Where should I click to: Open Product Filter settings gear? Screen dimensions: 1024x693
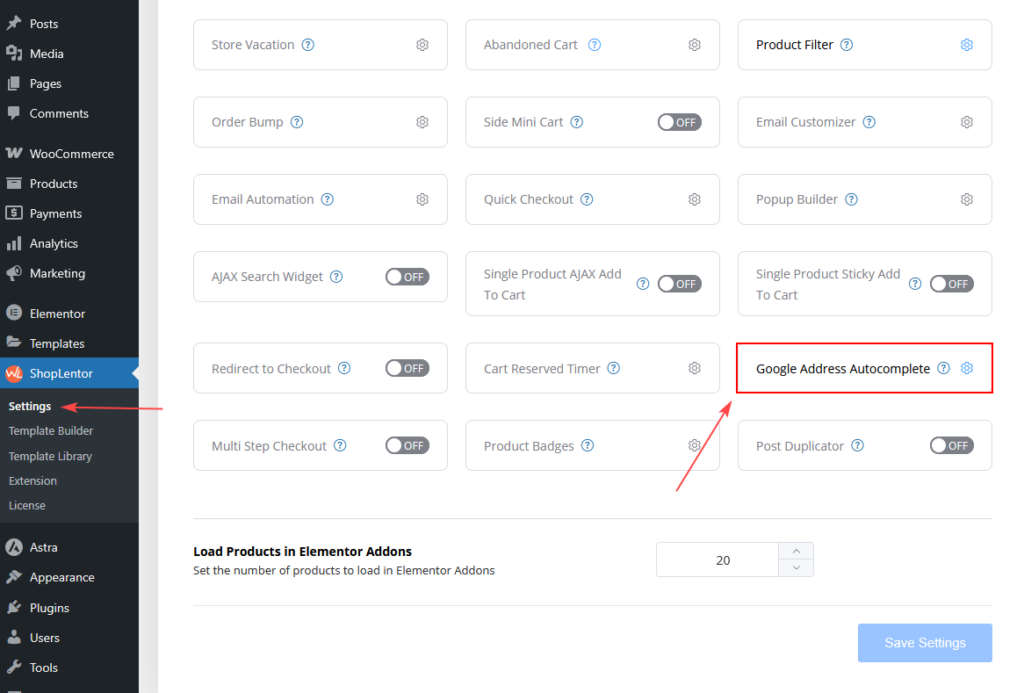pos(967,45)
